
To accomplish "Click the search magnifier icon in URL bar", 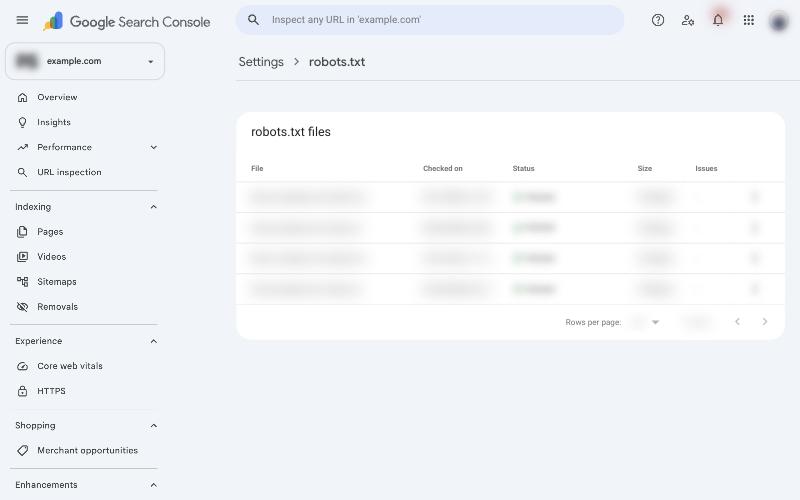I will click(253, 20).
